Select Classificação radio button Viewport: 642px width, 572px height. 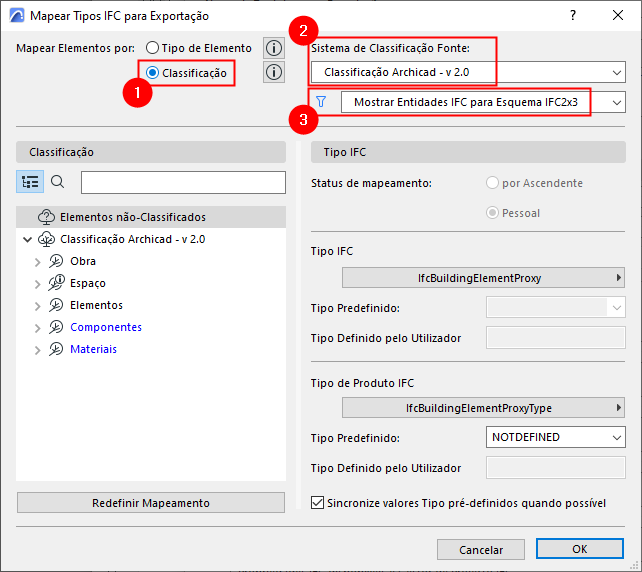tap(152, 73)
